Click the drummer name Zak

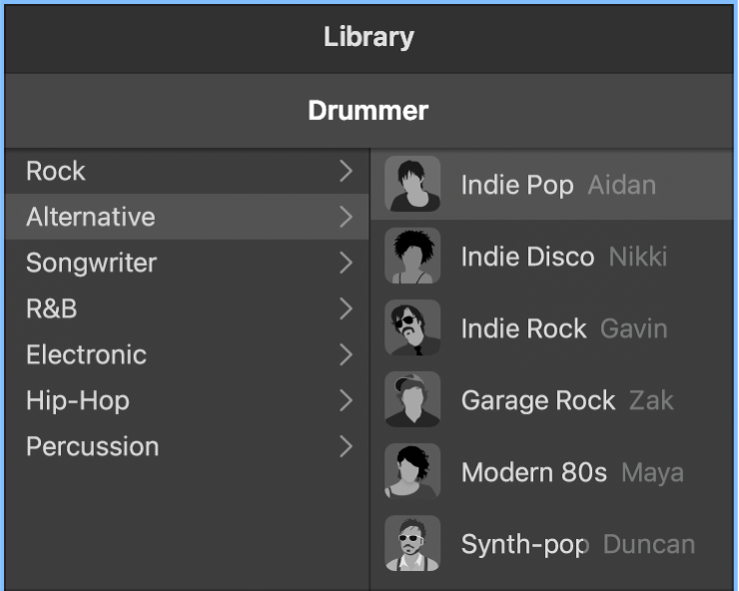(x=651, y=400)
